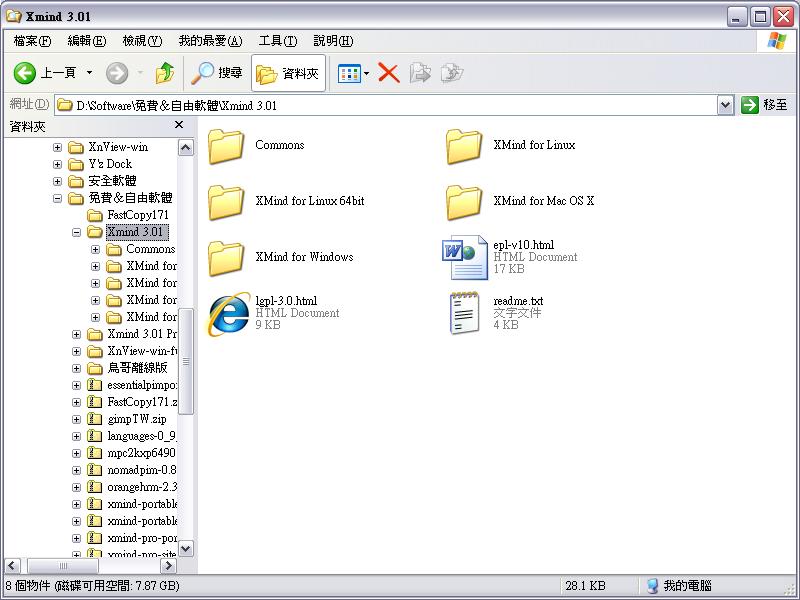Open 我的最愛(A) menu
800x600 pixels.
point(210,41)
